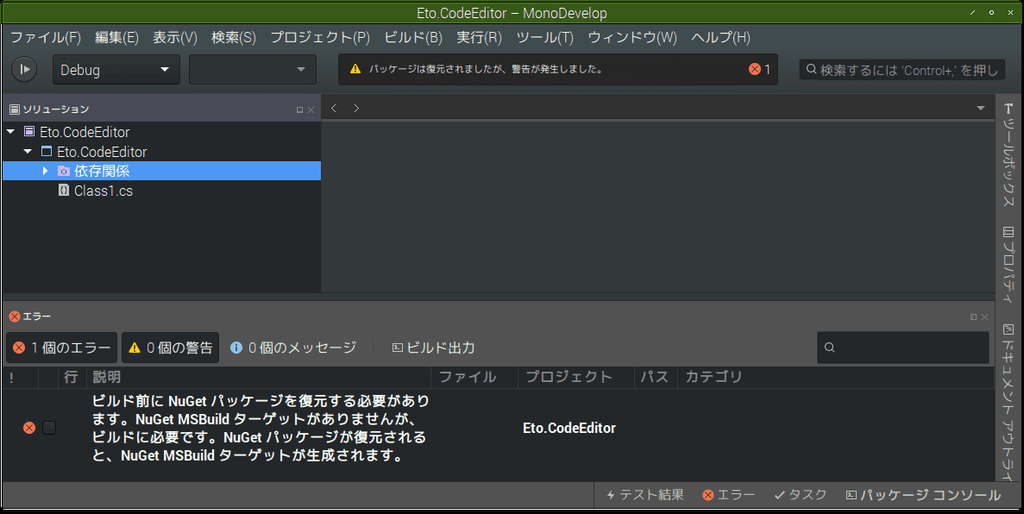The width and height of the screenshot is (1024, 514).
Task: Click the 依存関係 folder icon
Action: [x=63, y=171]
